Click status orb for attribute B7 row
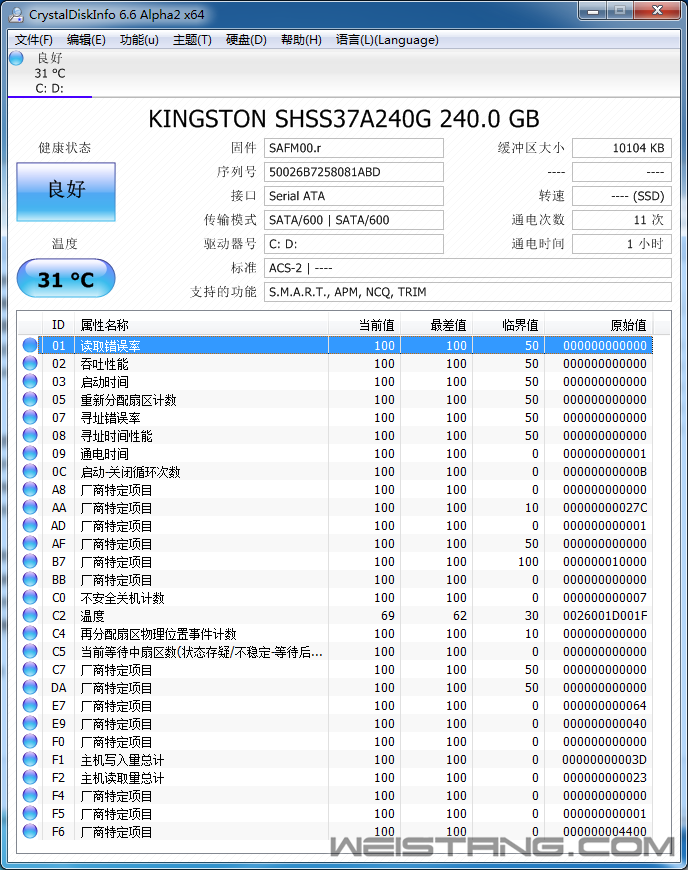Viewport: 688px width, 870px height. coord(30,562)
